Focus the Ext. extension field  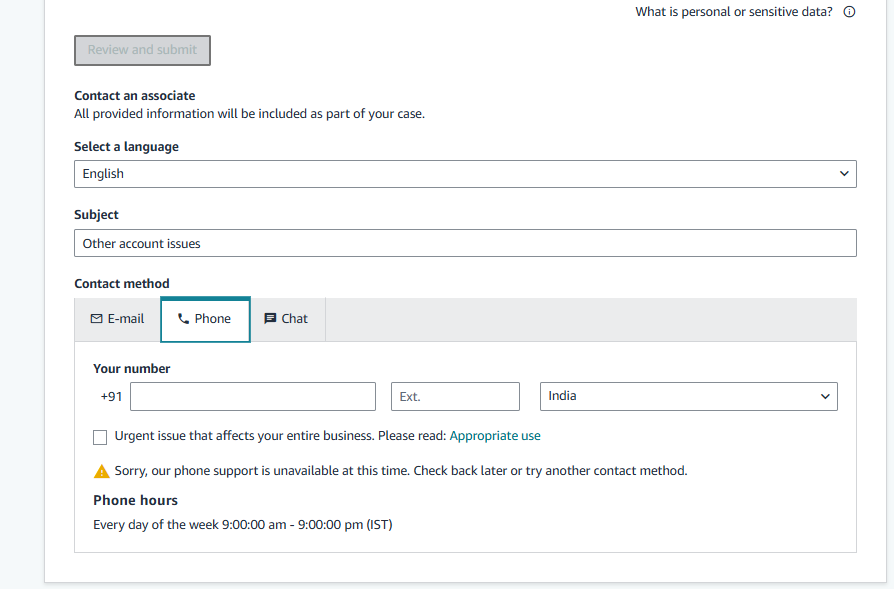(x=455, y=396)
